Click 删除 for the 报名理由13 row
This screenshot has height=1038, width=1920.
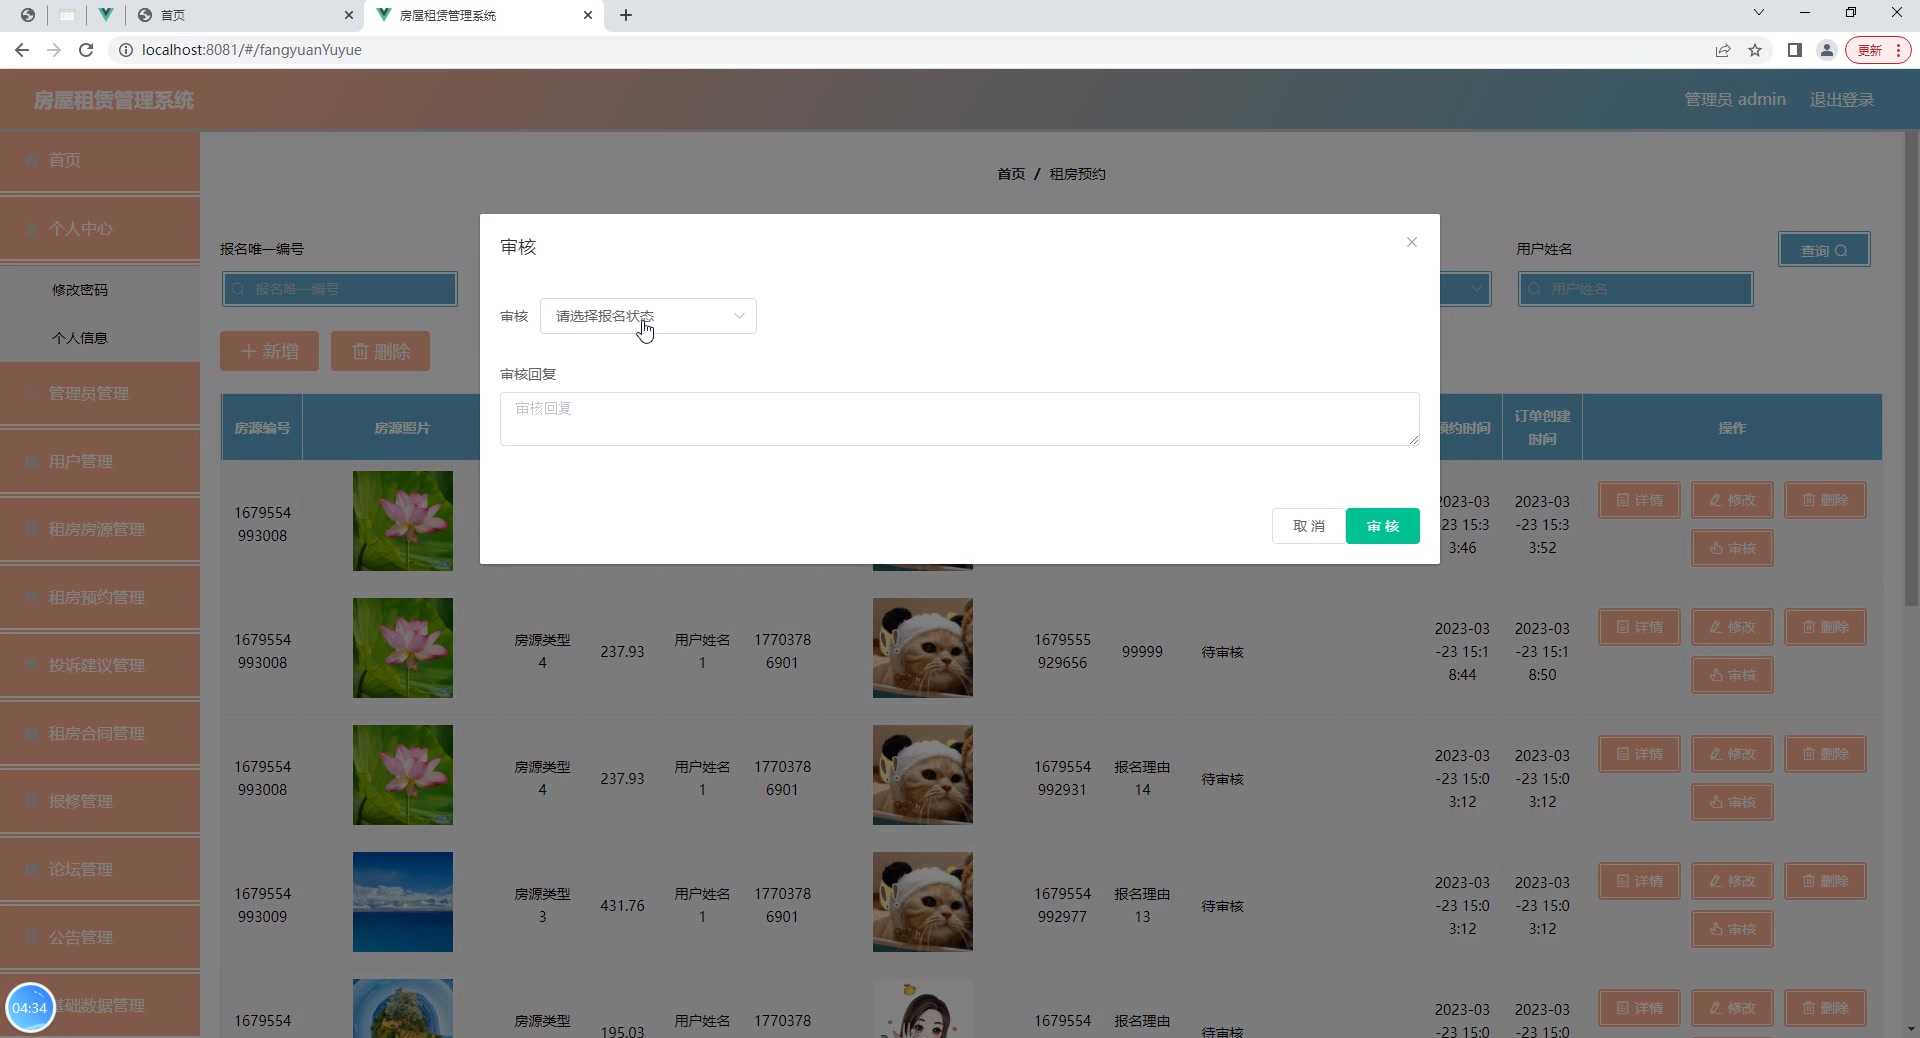1826,881
